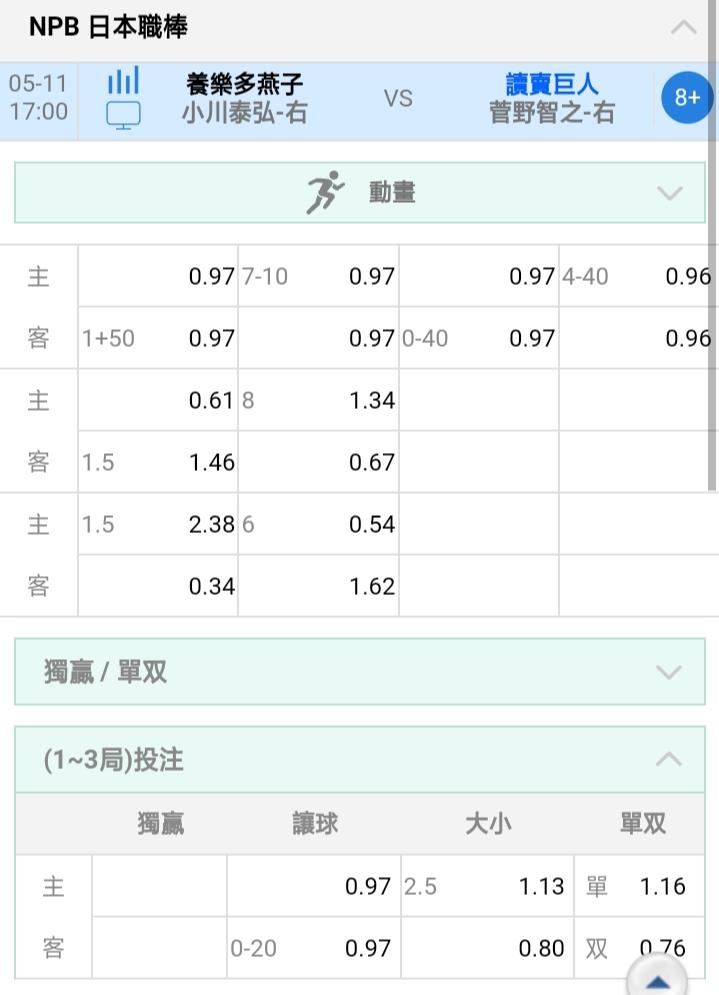
Task: Select the 大小 column header
Action: tap(488, 824)
